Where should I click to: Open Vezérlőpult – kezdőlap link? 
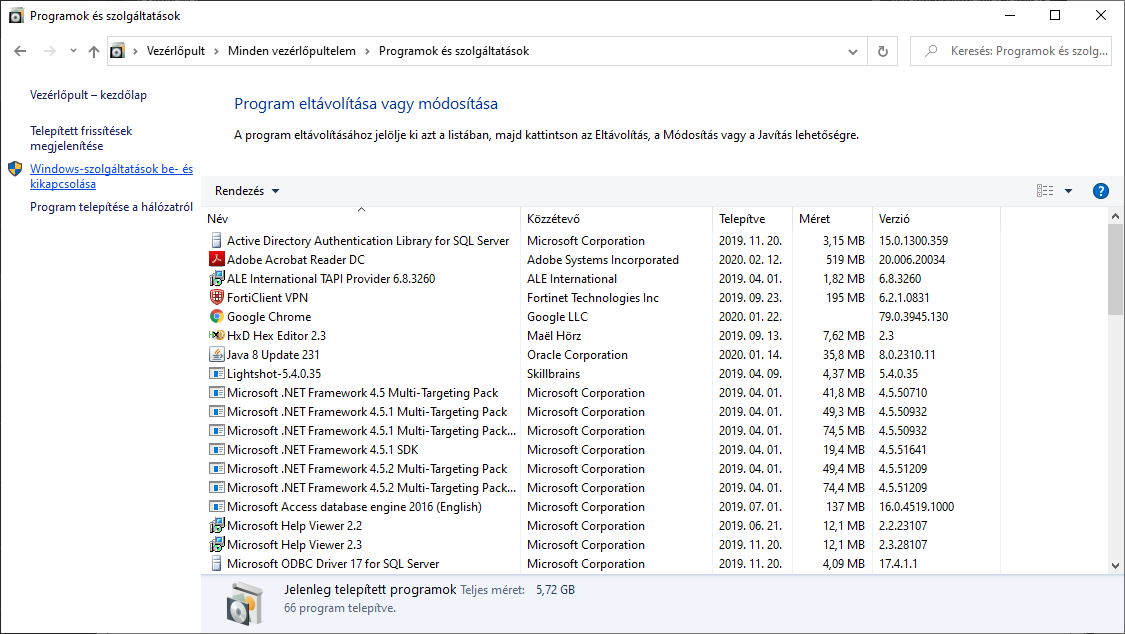(x=88, y=95)
